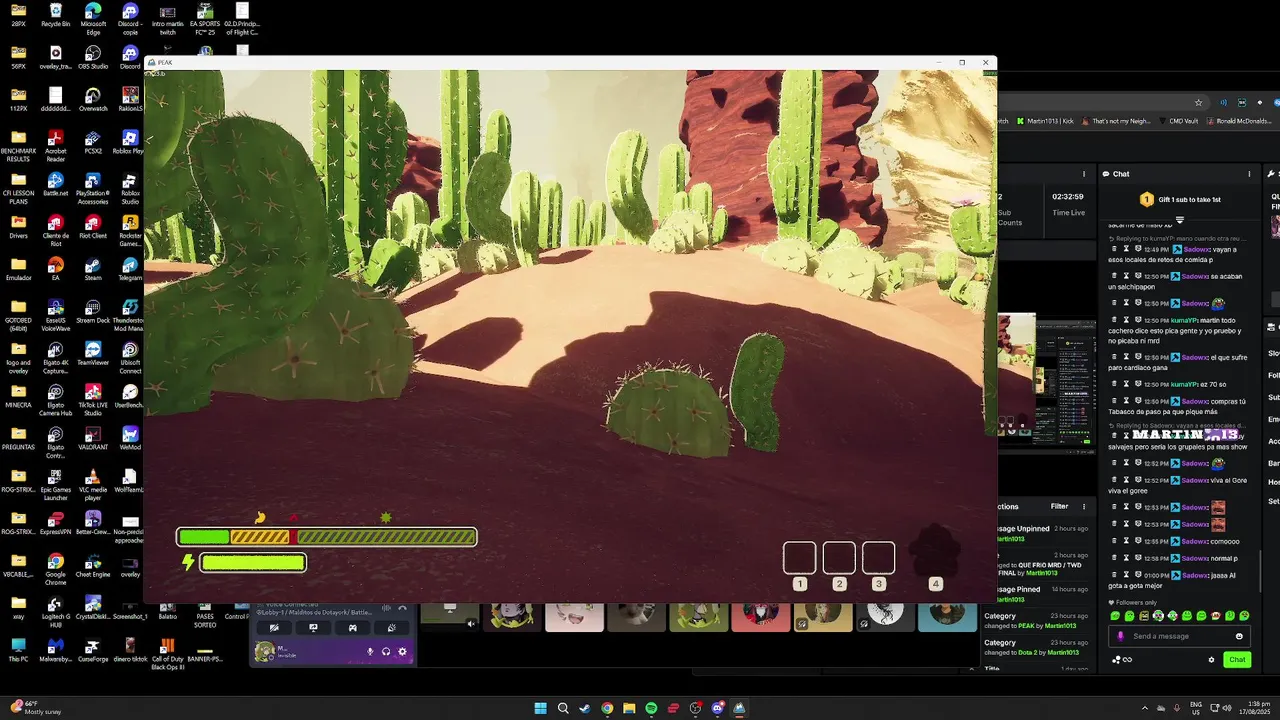Screen dimensions: 1280x720
Task: Launch PCSX2 from the desktop
Action: click(93, 142)
